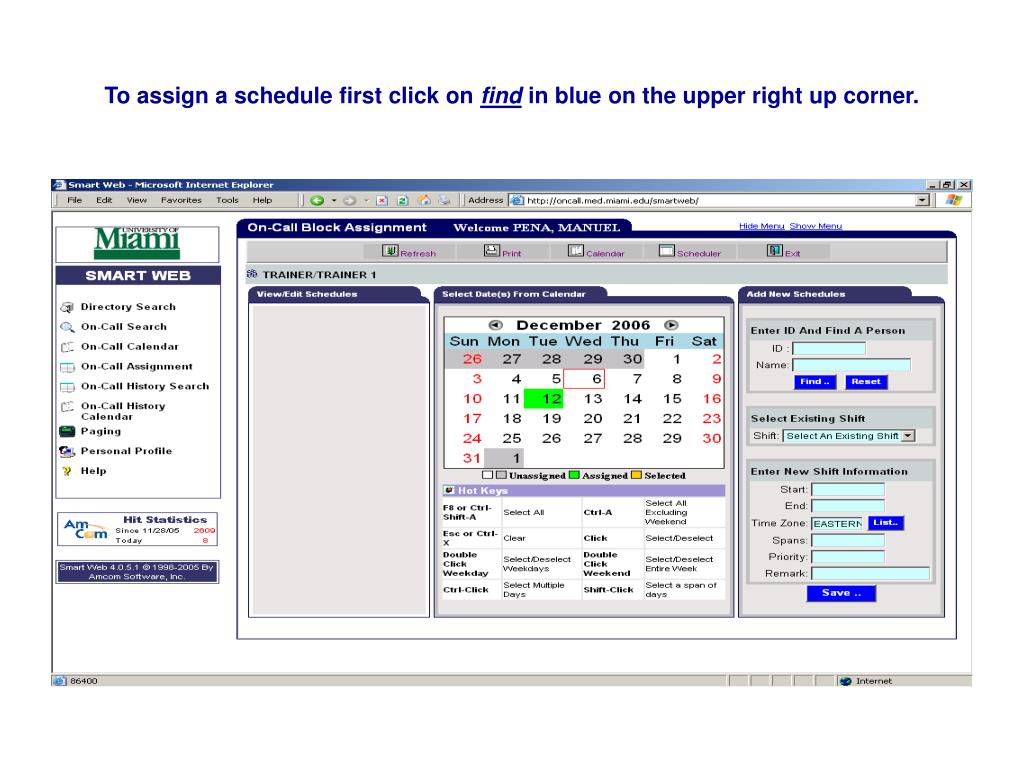Select December 31 in the calendar
The width and height of the screenshot is (1024, 768).
pos(472,458)
